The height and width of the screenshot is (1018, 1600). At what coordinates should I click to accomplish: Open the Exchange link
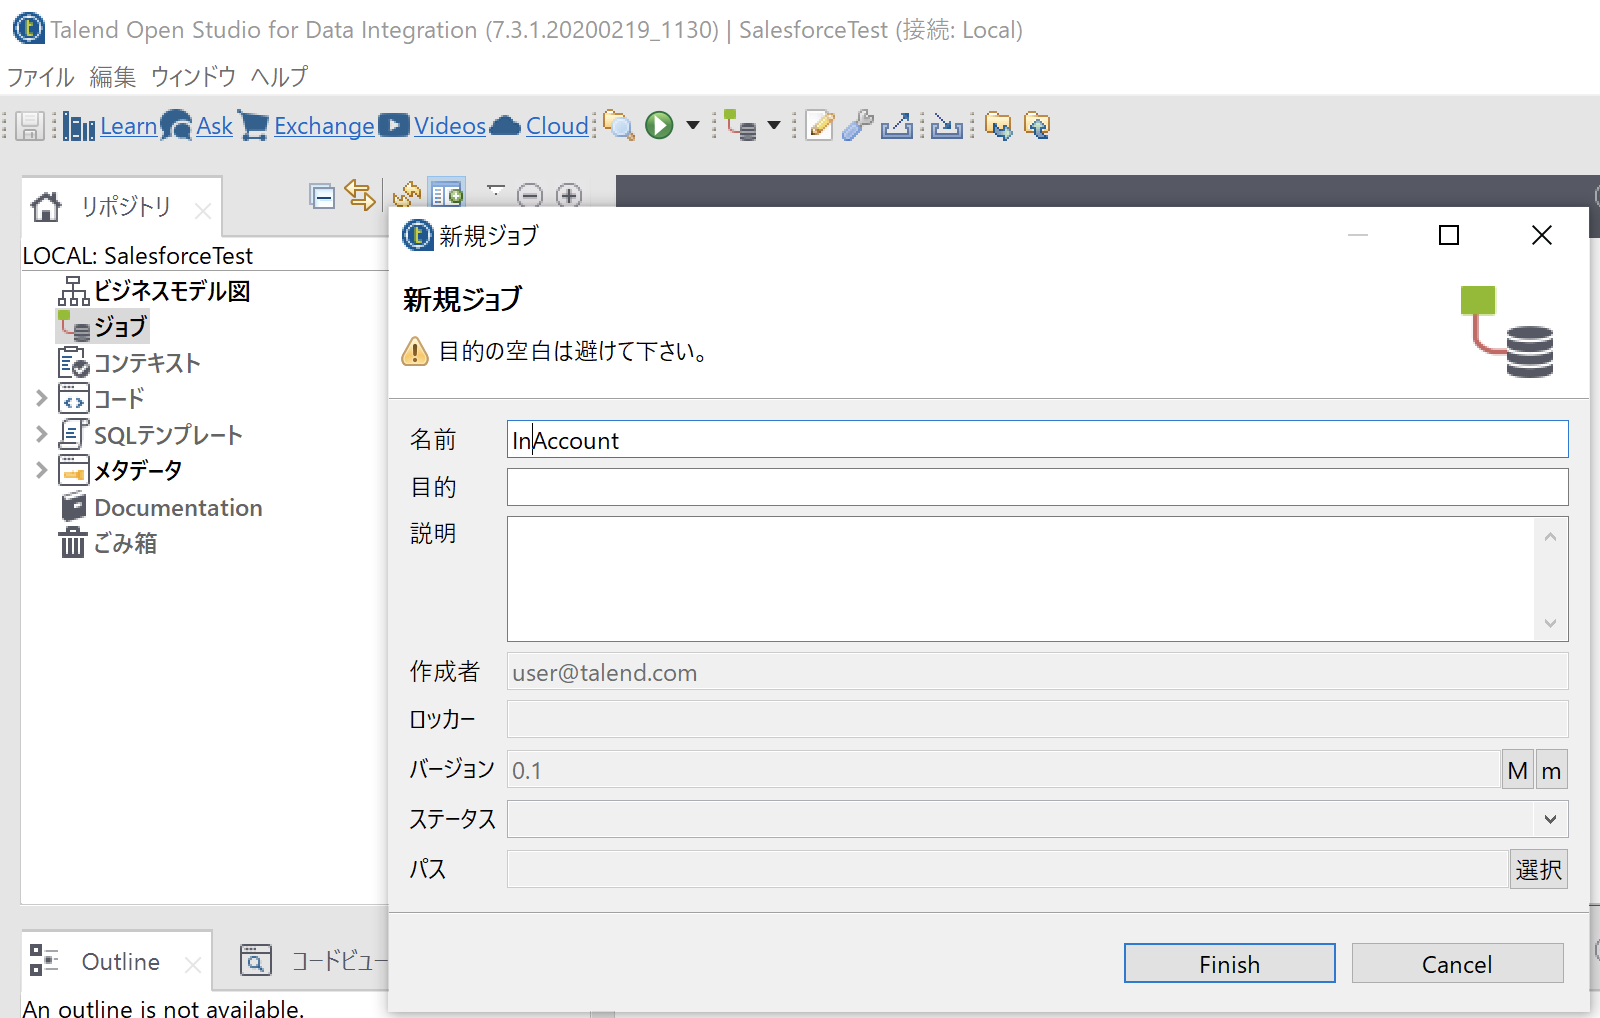coord(323,126)
